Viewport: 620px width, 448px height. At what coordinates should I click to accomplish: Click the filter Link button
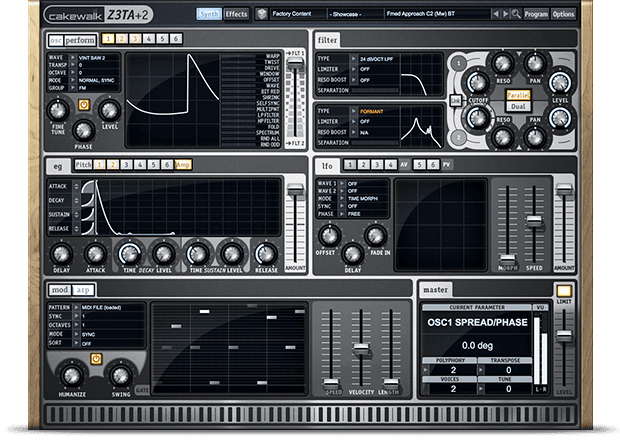coord(455,101)
